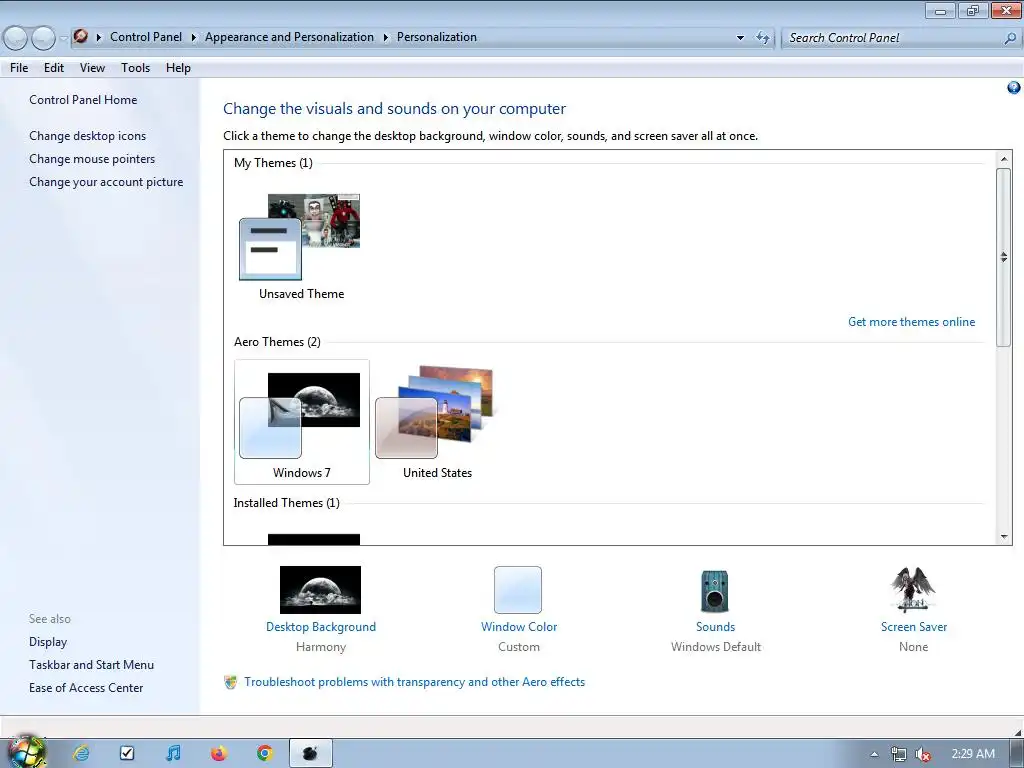This screenshot has width=1024, height=768.
Task: Click the Control Panel breadcrumb
Action: click(x=146, y=37)
